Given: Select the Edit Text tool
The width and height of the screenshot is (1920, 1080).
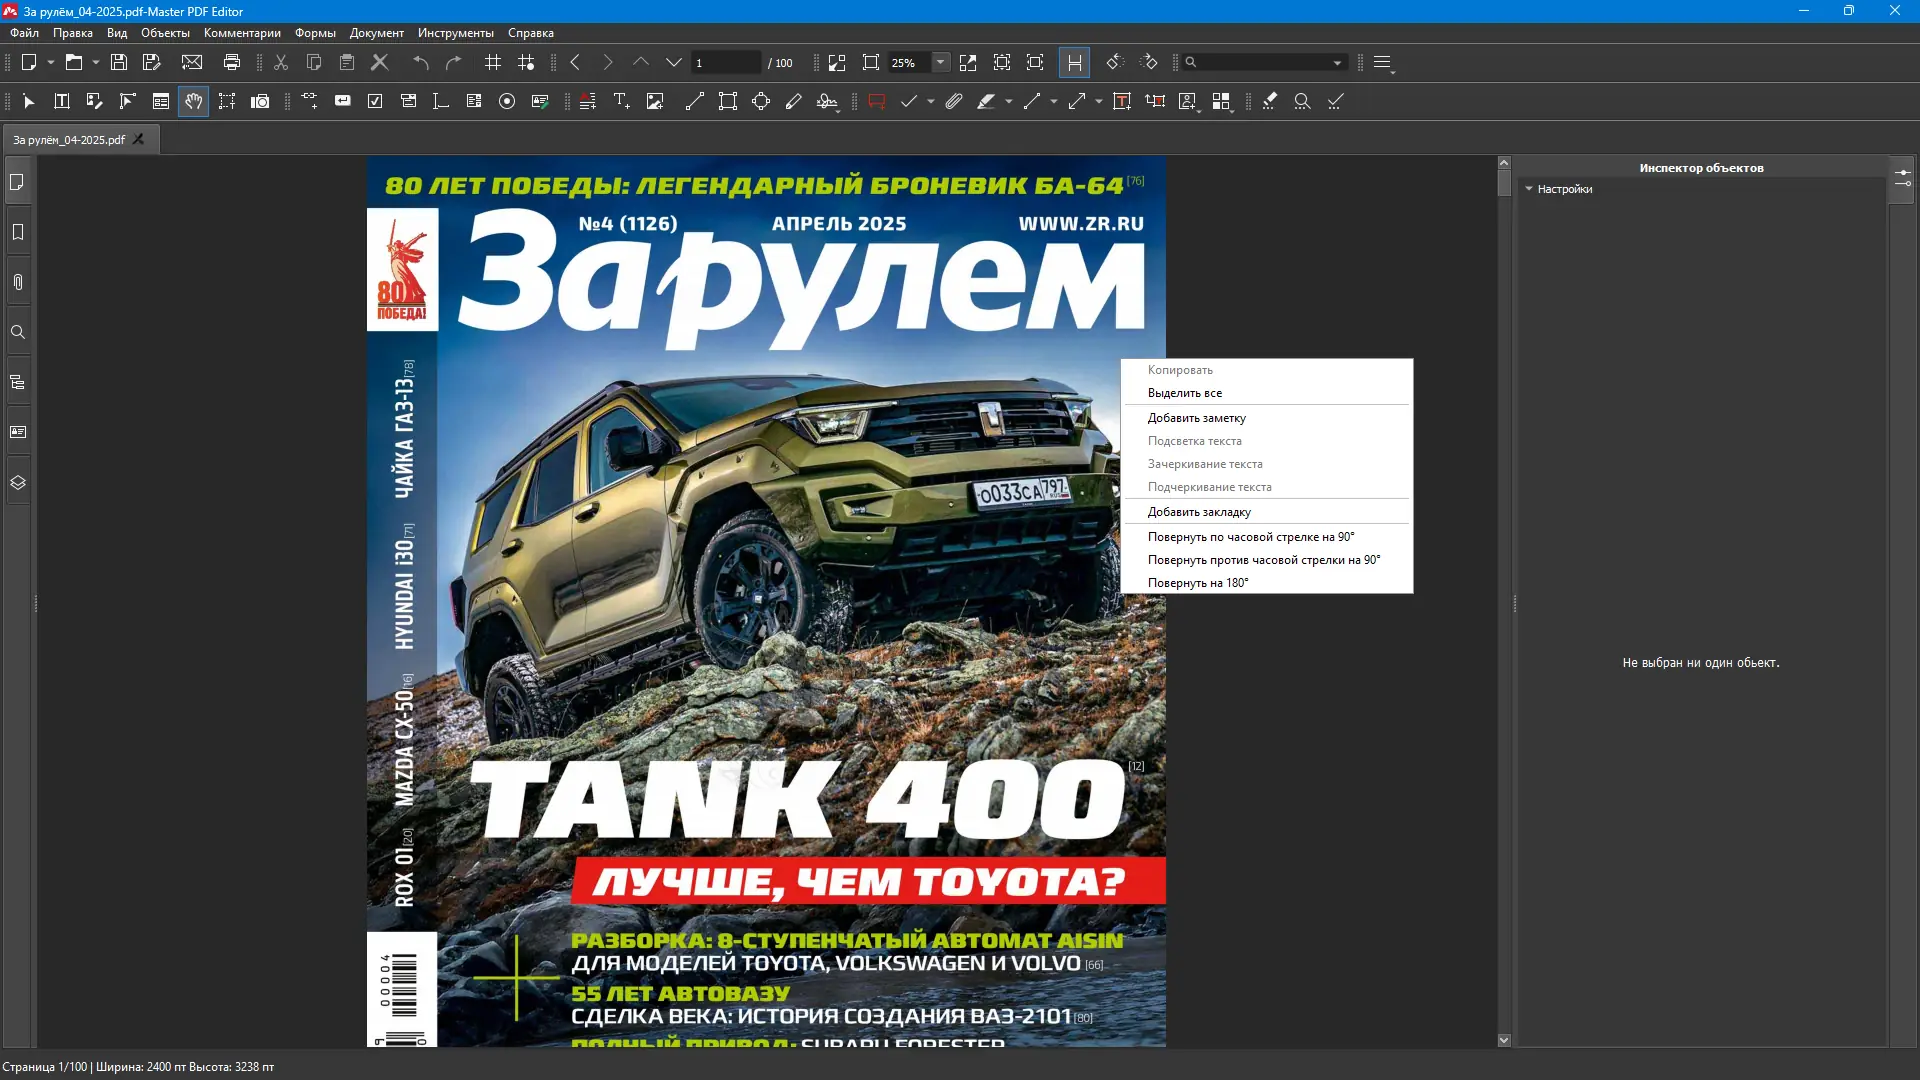Looking at the screenshot, I should point(61,102).
